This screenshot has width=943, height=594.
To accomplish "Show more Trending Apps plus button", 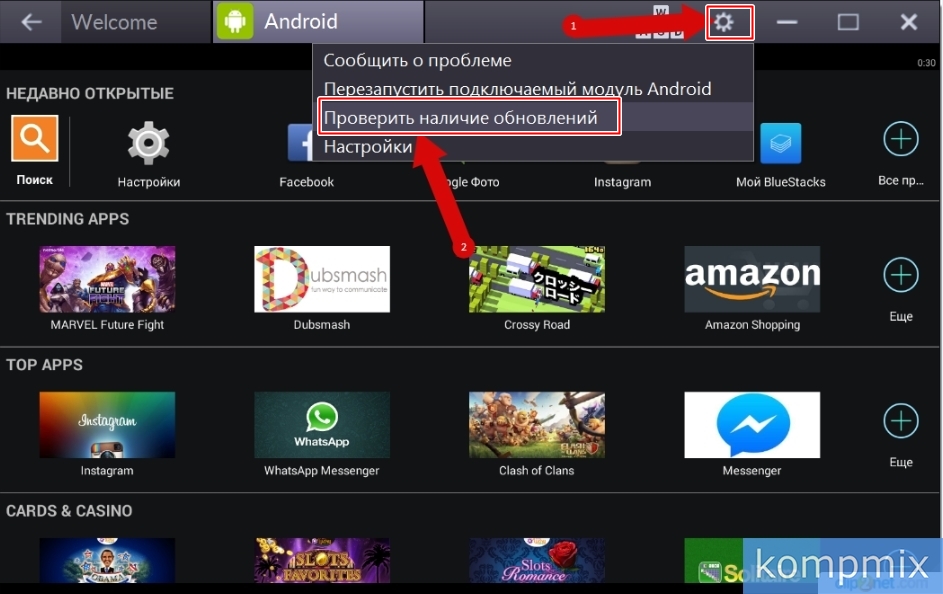I will [x=901, y=275].
